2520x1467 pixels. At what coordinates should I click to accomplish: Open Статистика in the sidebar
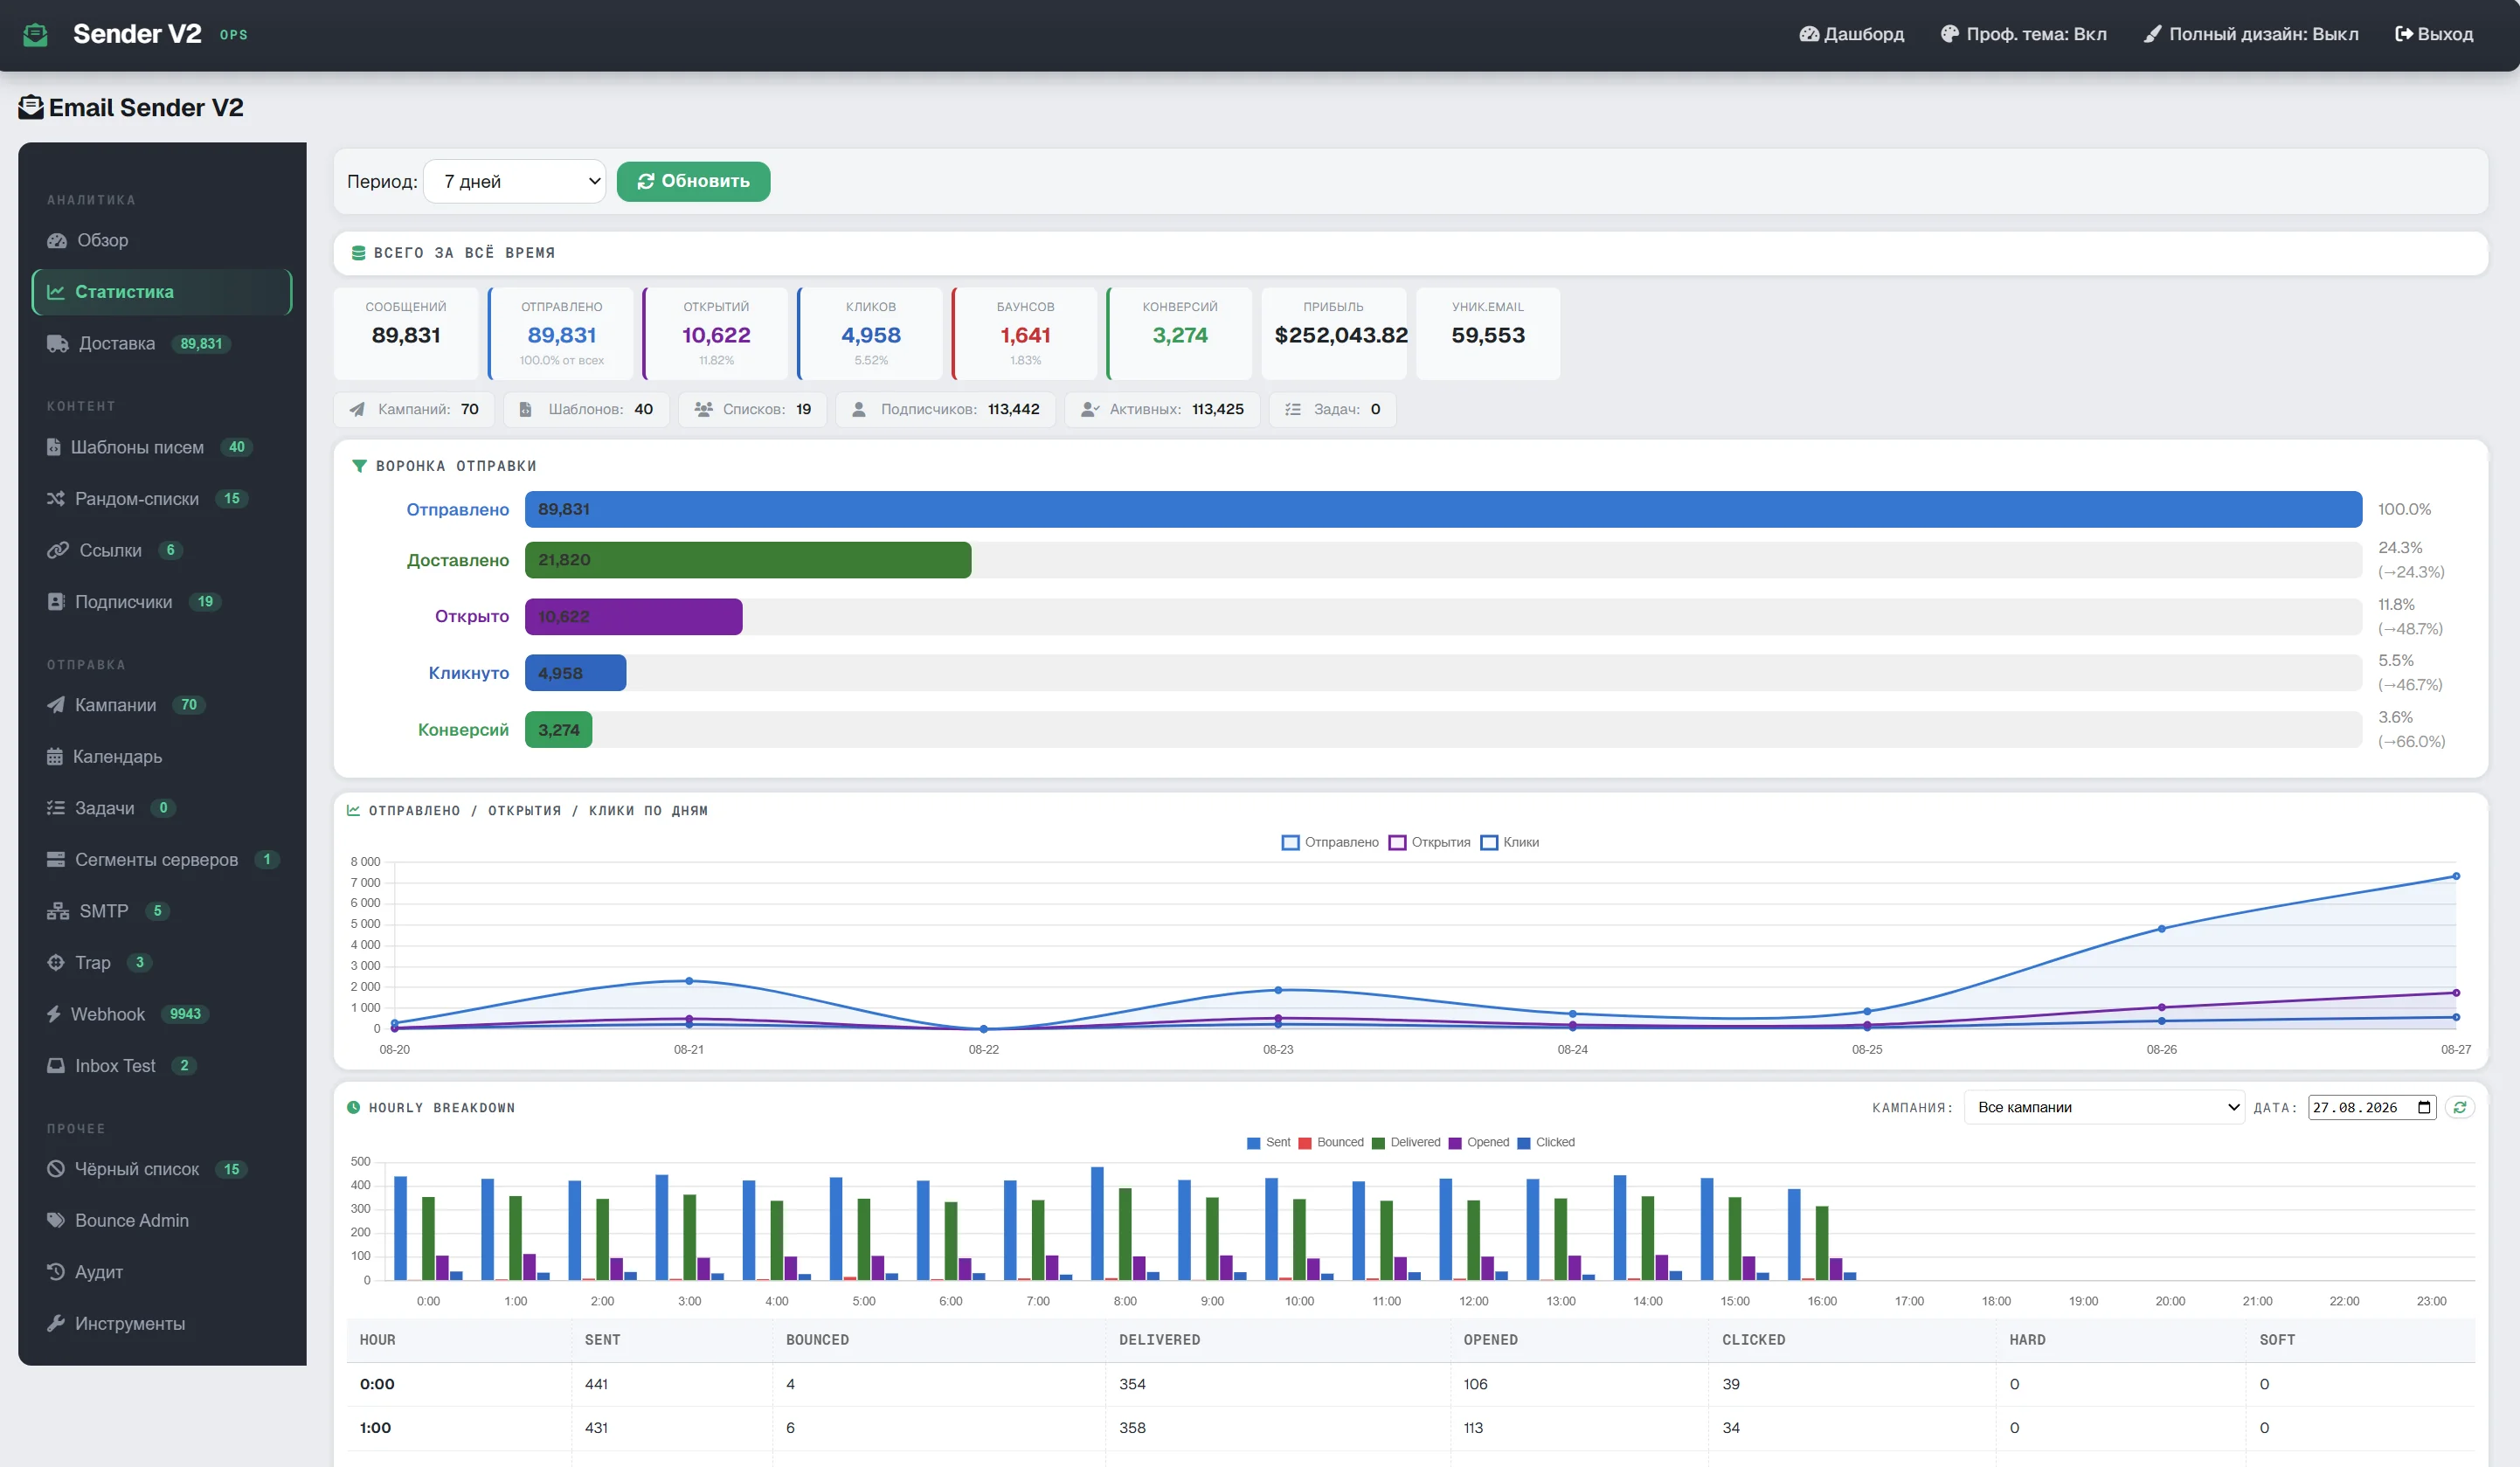point(162,292)
